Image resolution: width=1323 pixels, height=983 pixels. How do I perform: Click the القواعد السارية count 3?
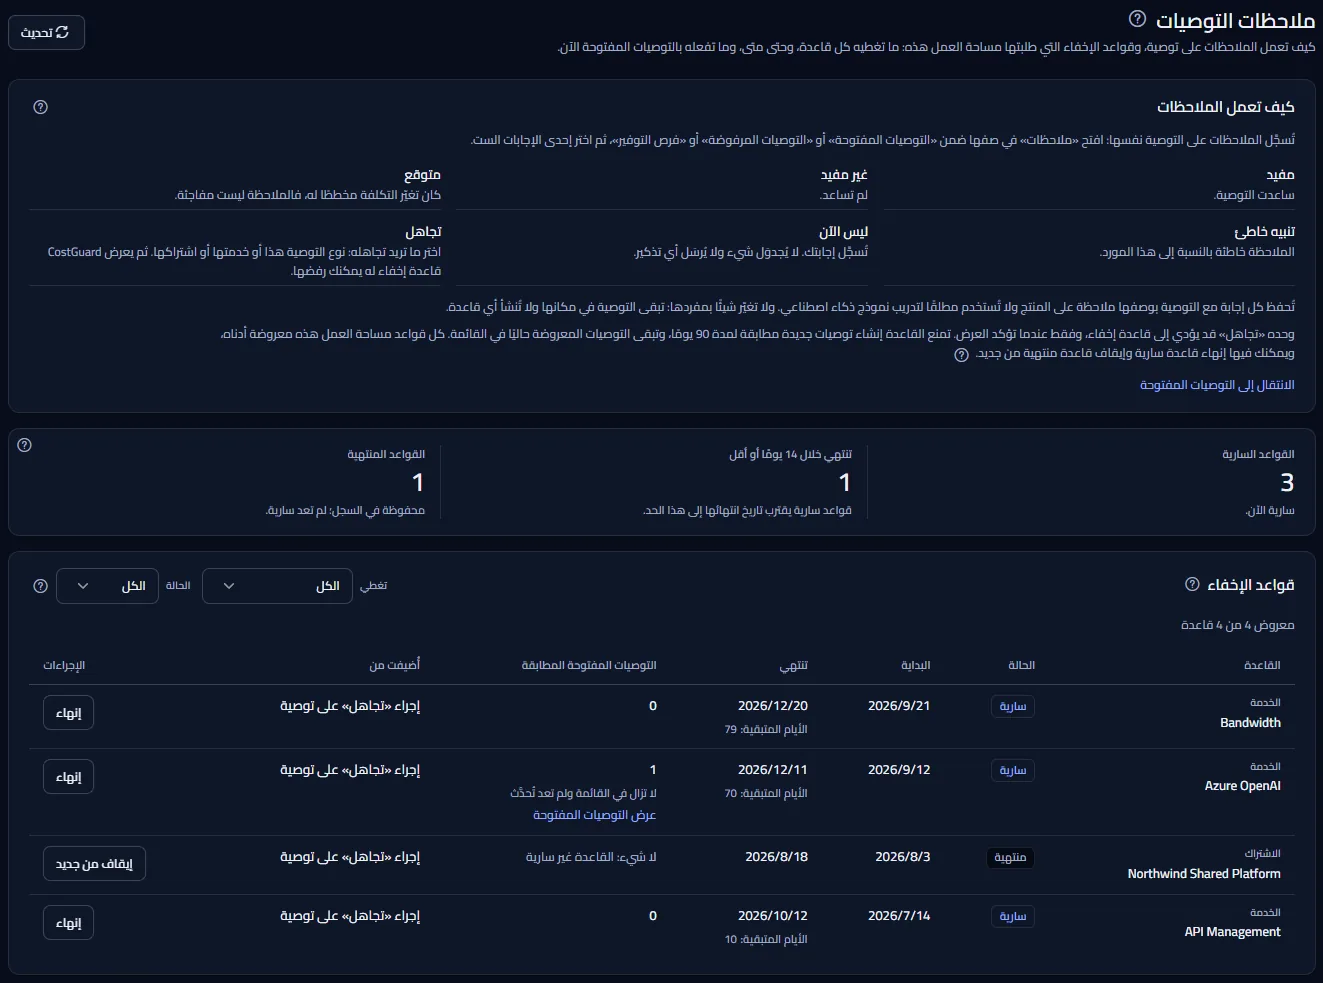[x=1287, y=483]
